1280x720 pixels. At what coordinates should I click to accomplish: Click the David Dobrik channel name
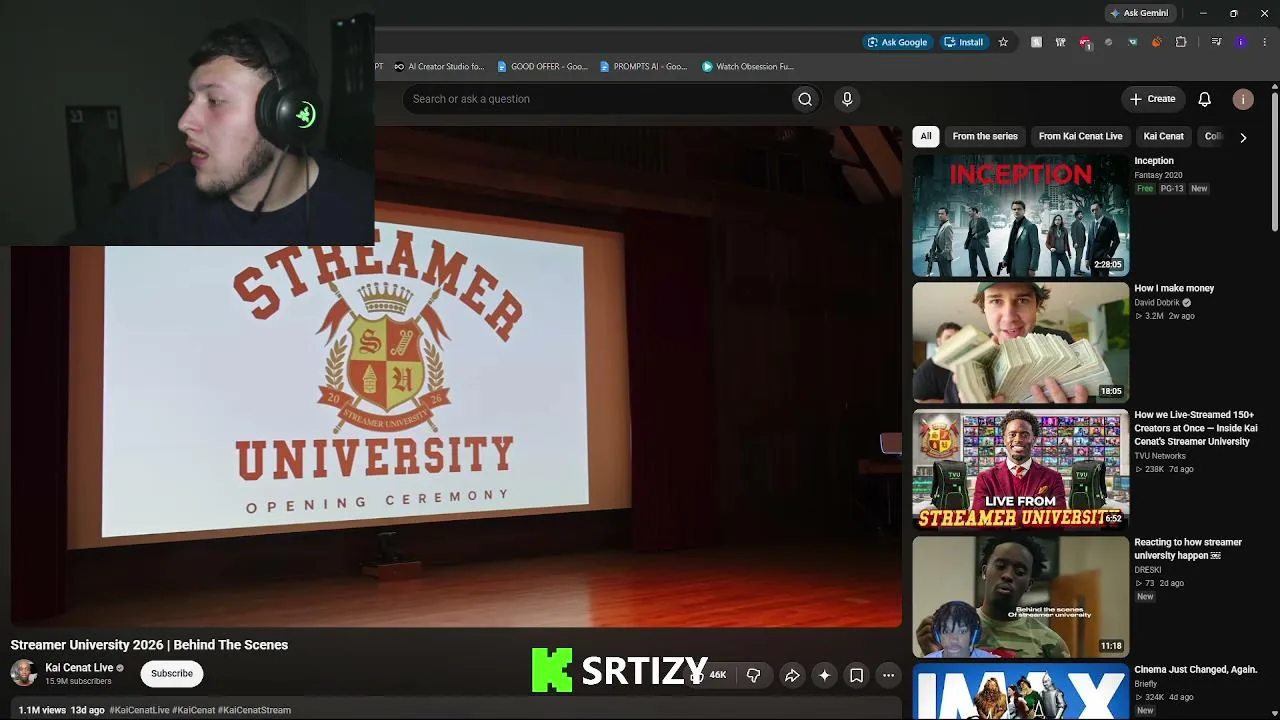pyautogui.click(x=1157, y=303)
